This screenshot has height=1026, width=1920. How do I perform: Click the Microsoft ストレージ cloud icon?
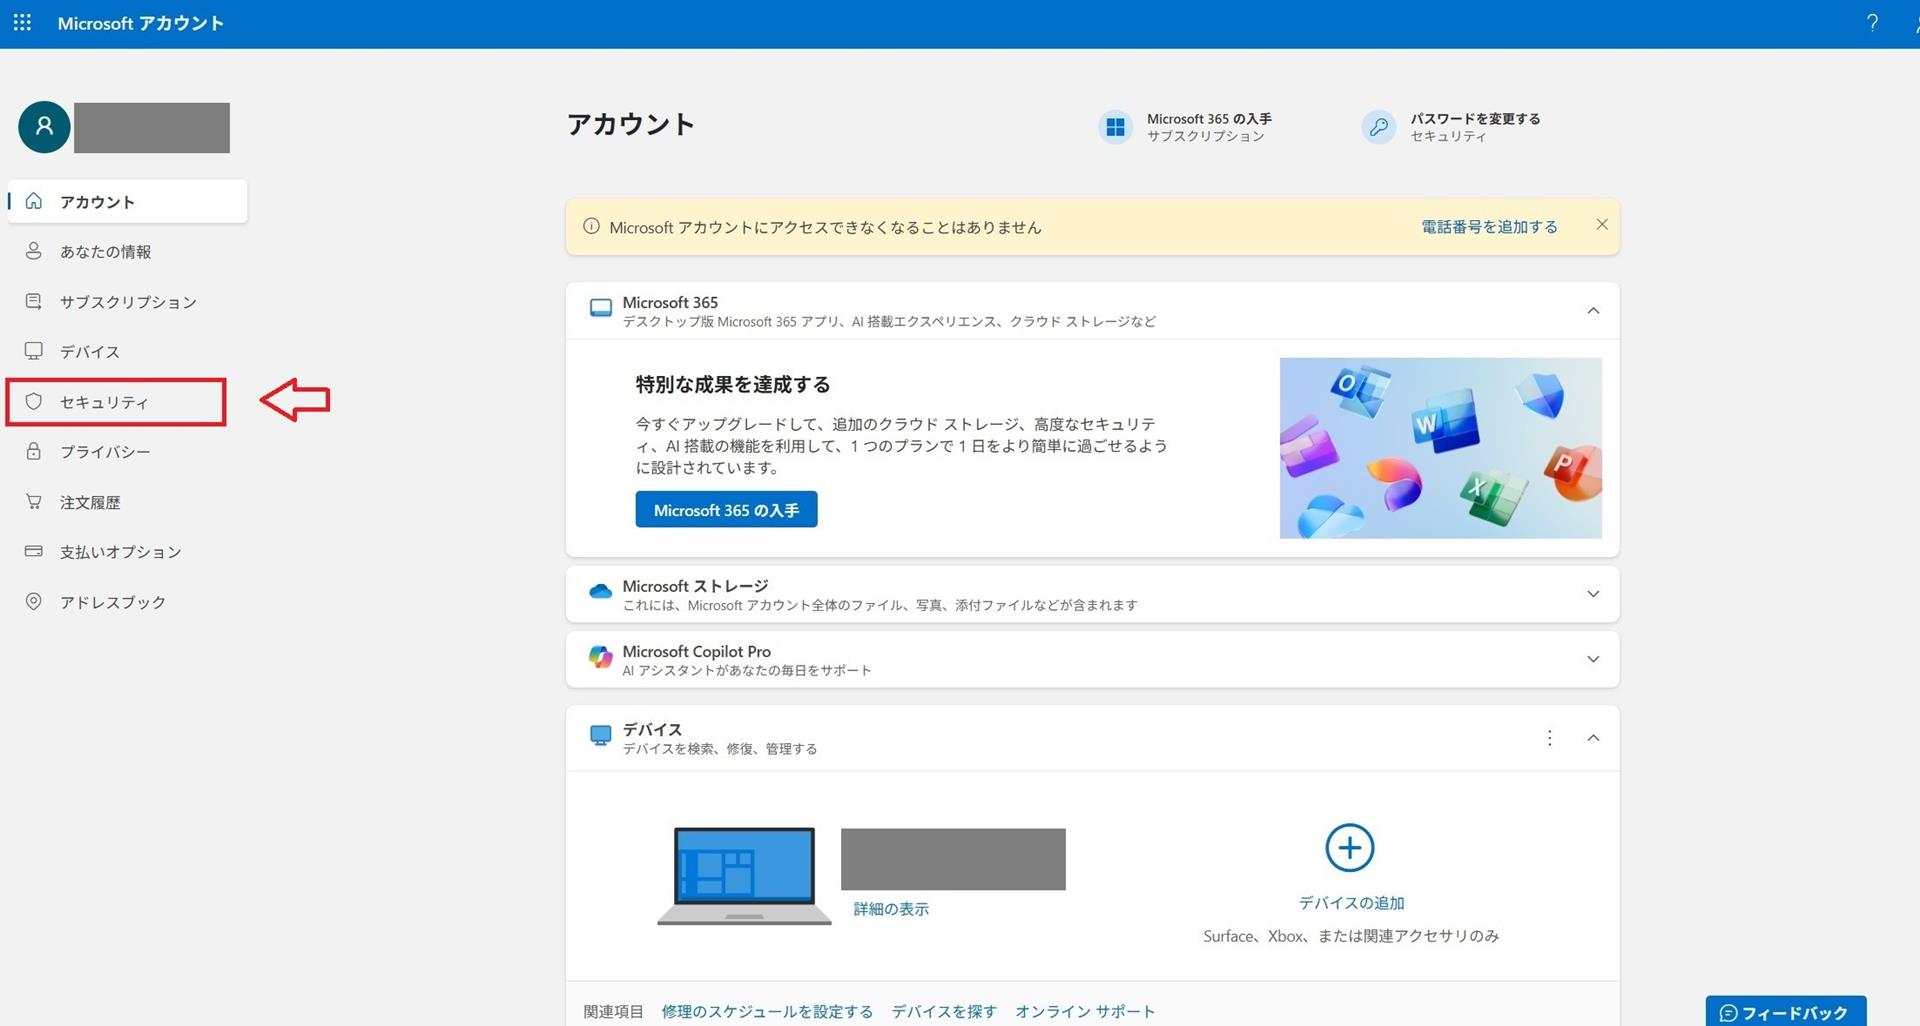600,591
